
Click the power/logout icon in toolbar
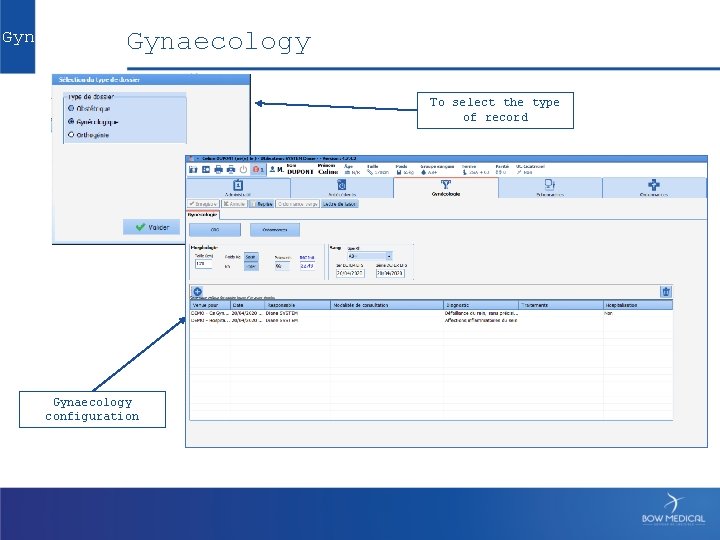243,169
